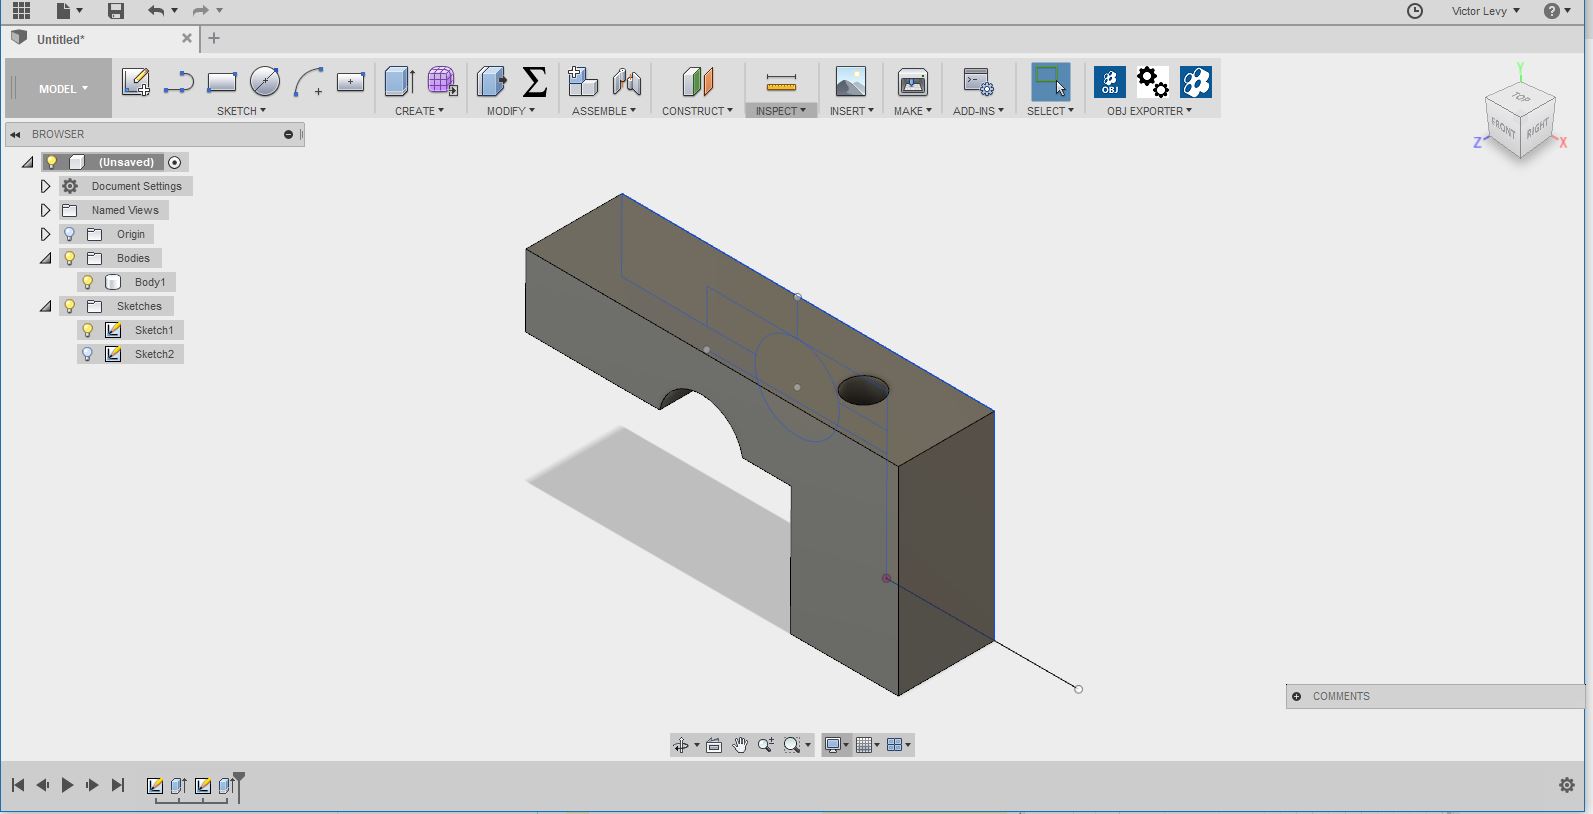
Task: Open the Help menu
Action: pyautogui.click(x=1557, y=11)
